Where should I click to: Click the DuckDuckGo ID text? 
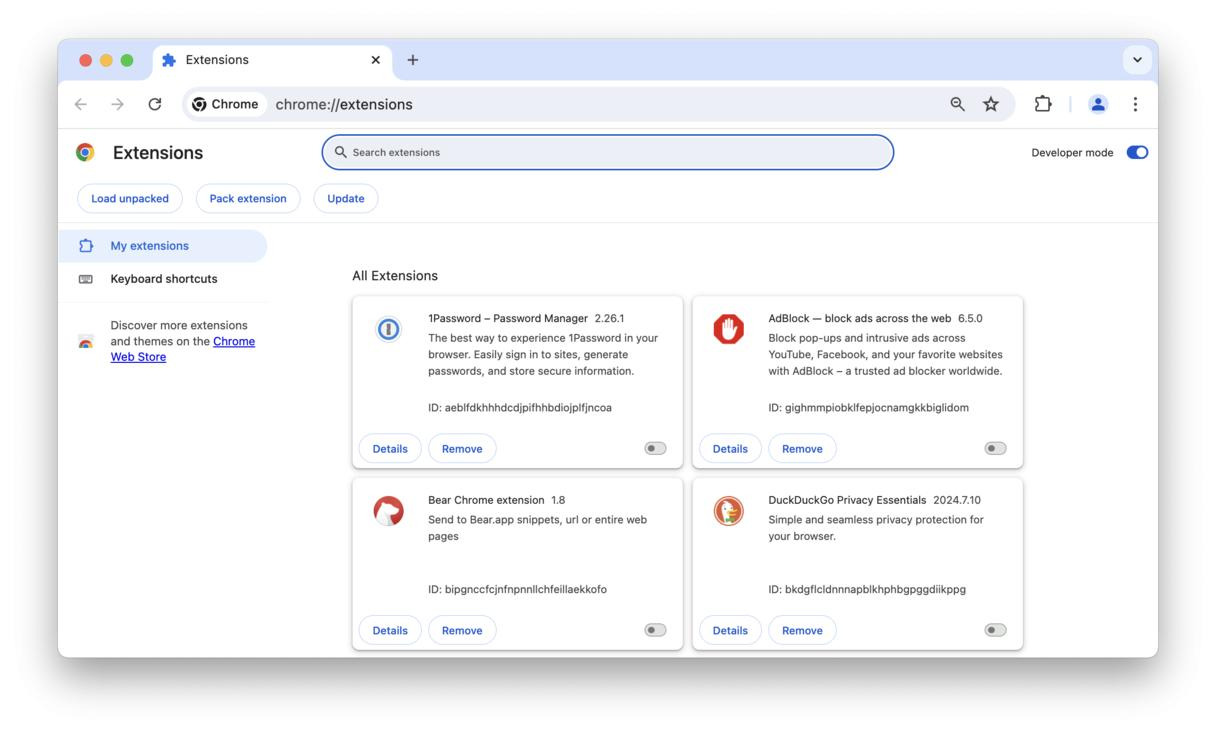tap(867, 590)
